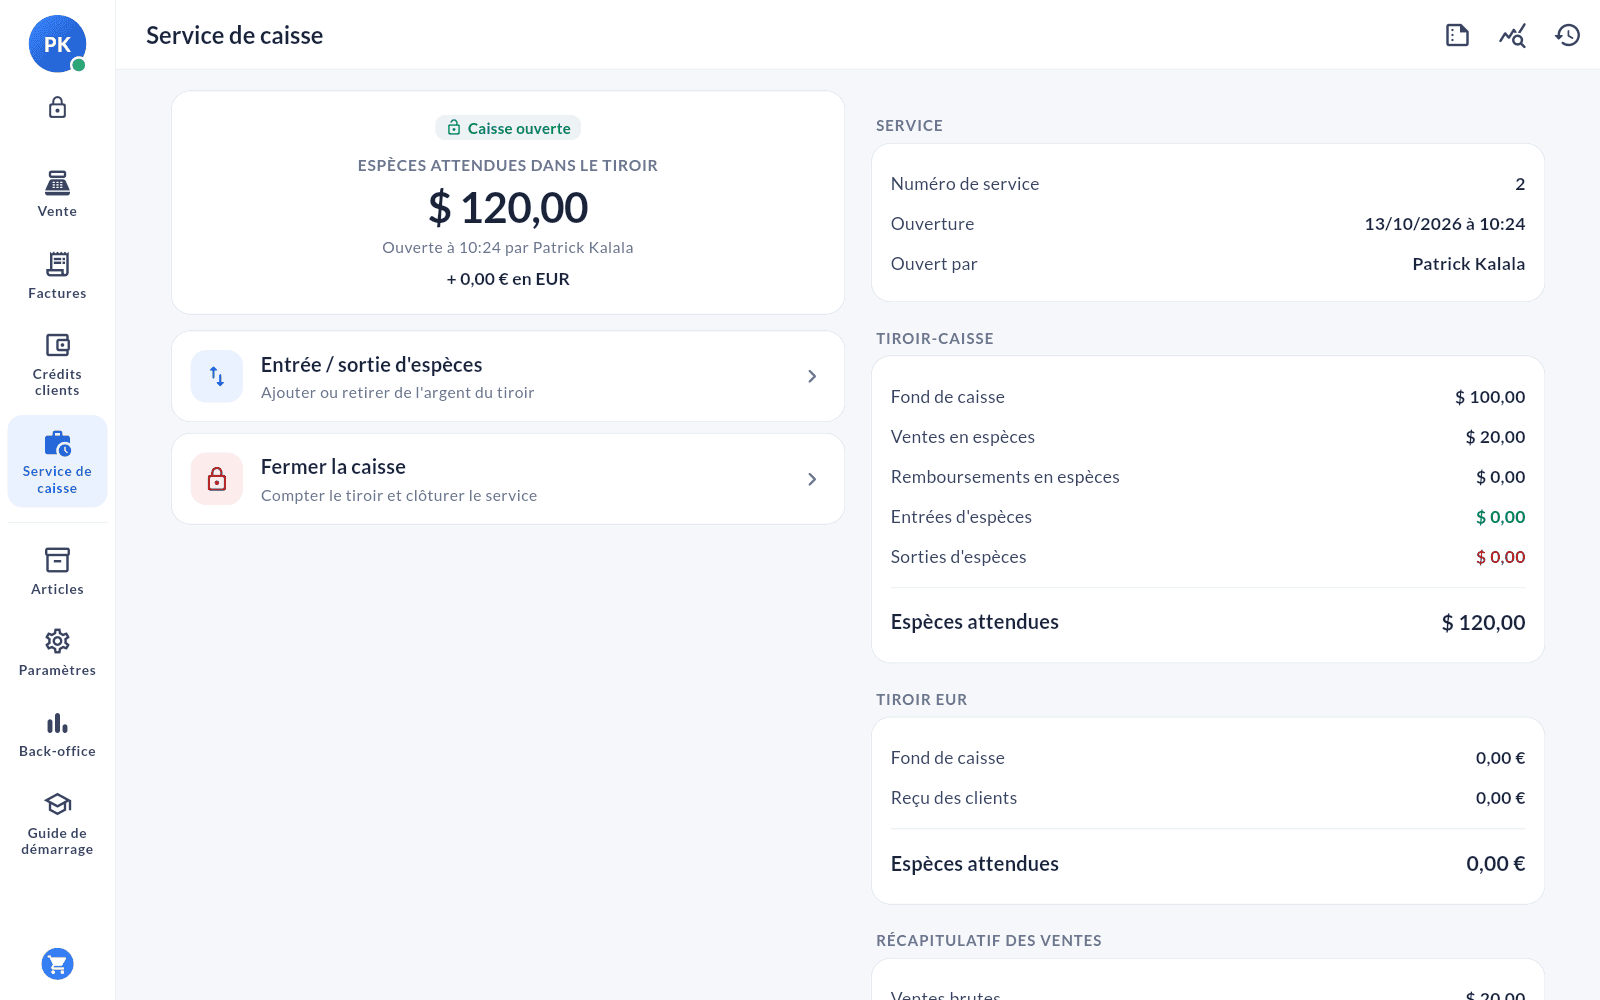
Task: Open Entrée / sortie d'espèces
Action: coord(508,376)
